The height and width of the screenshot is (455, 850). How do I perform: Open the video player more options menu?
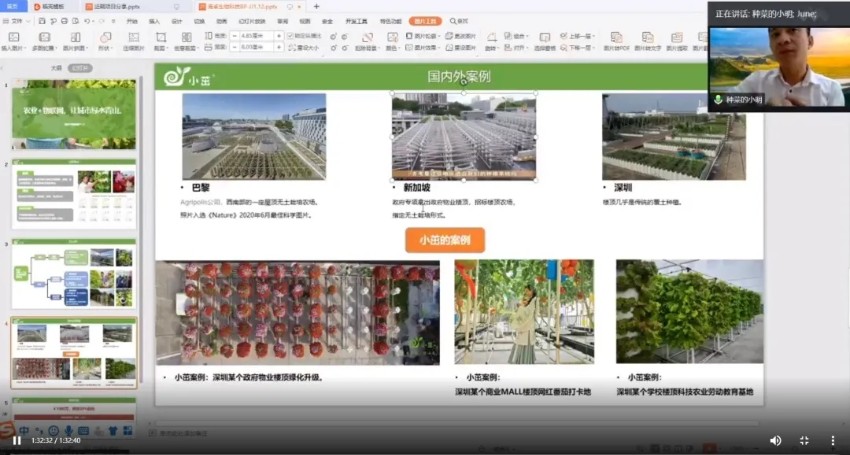coord(833,440)
